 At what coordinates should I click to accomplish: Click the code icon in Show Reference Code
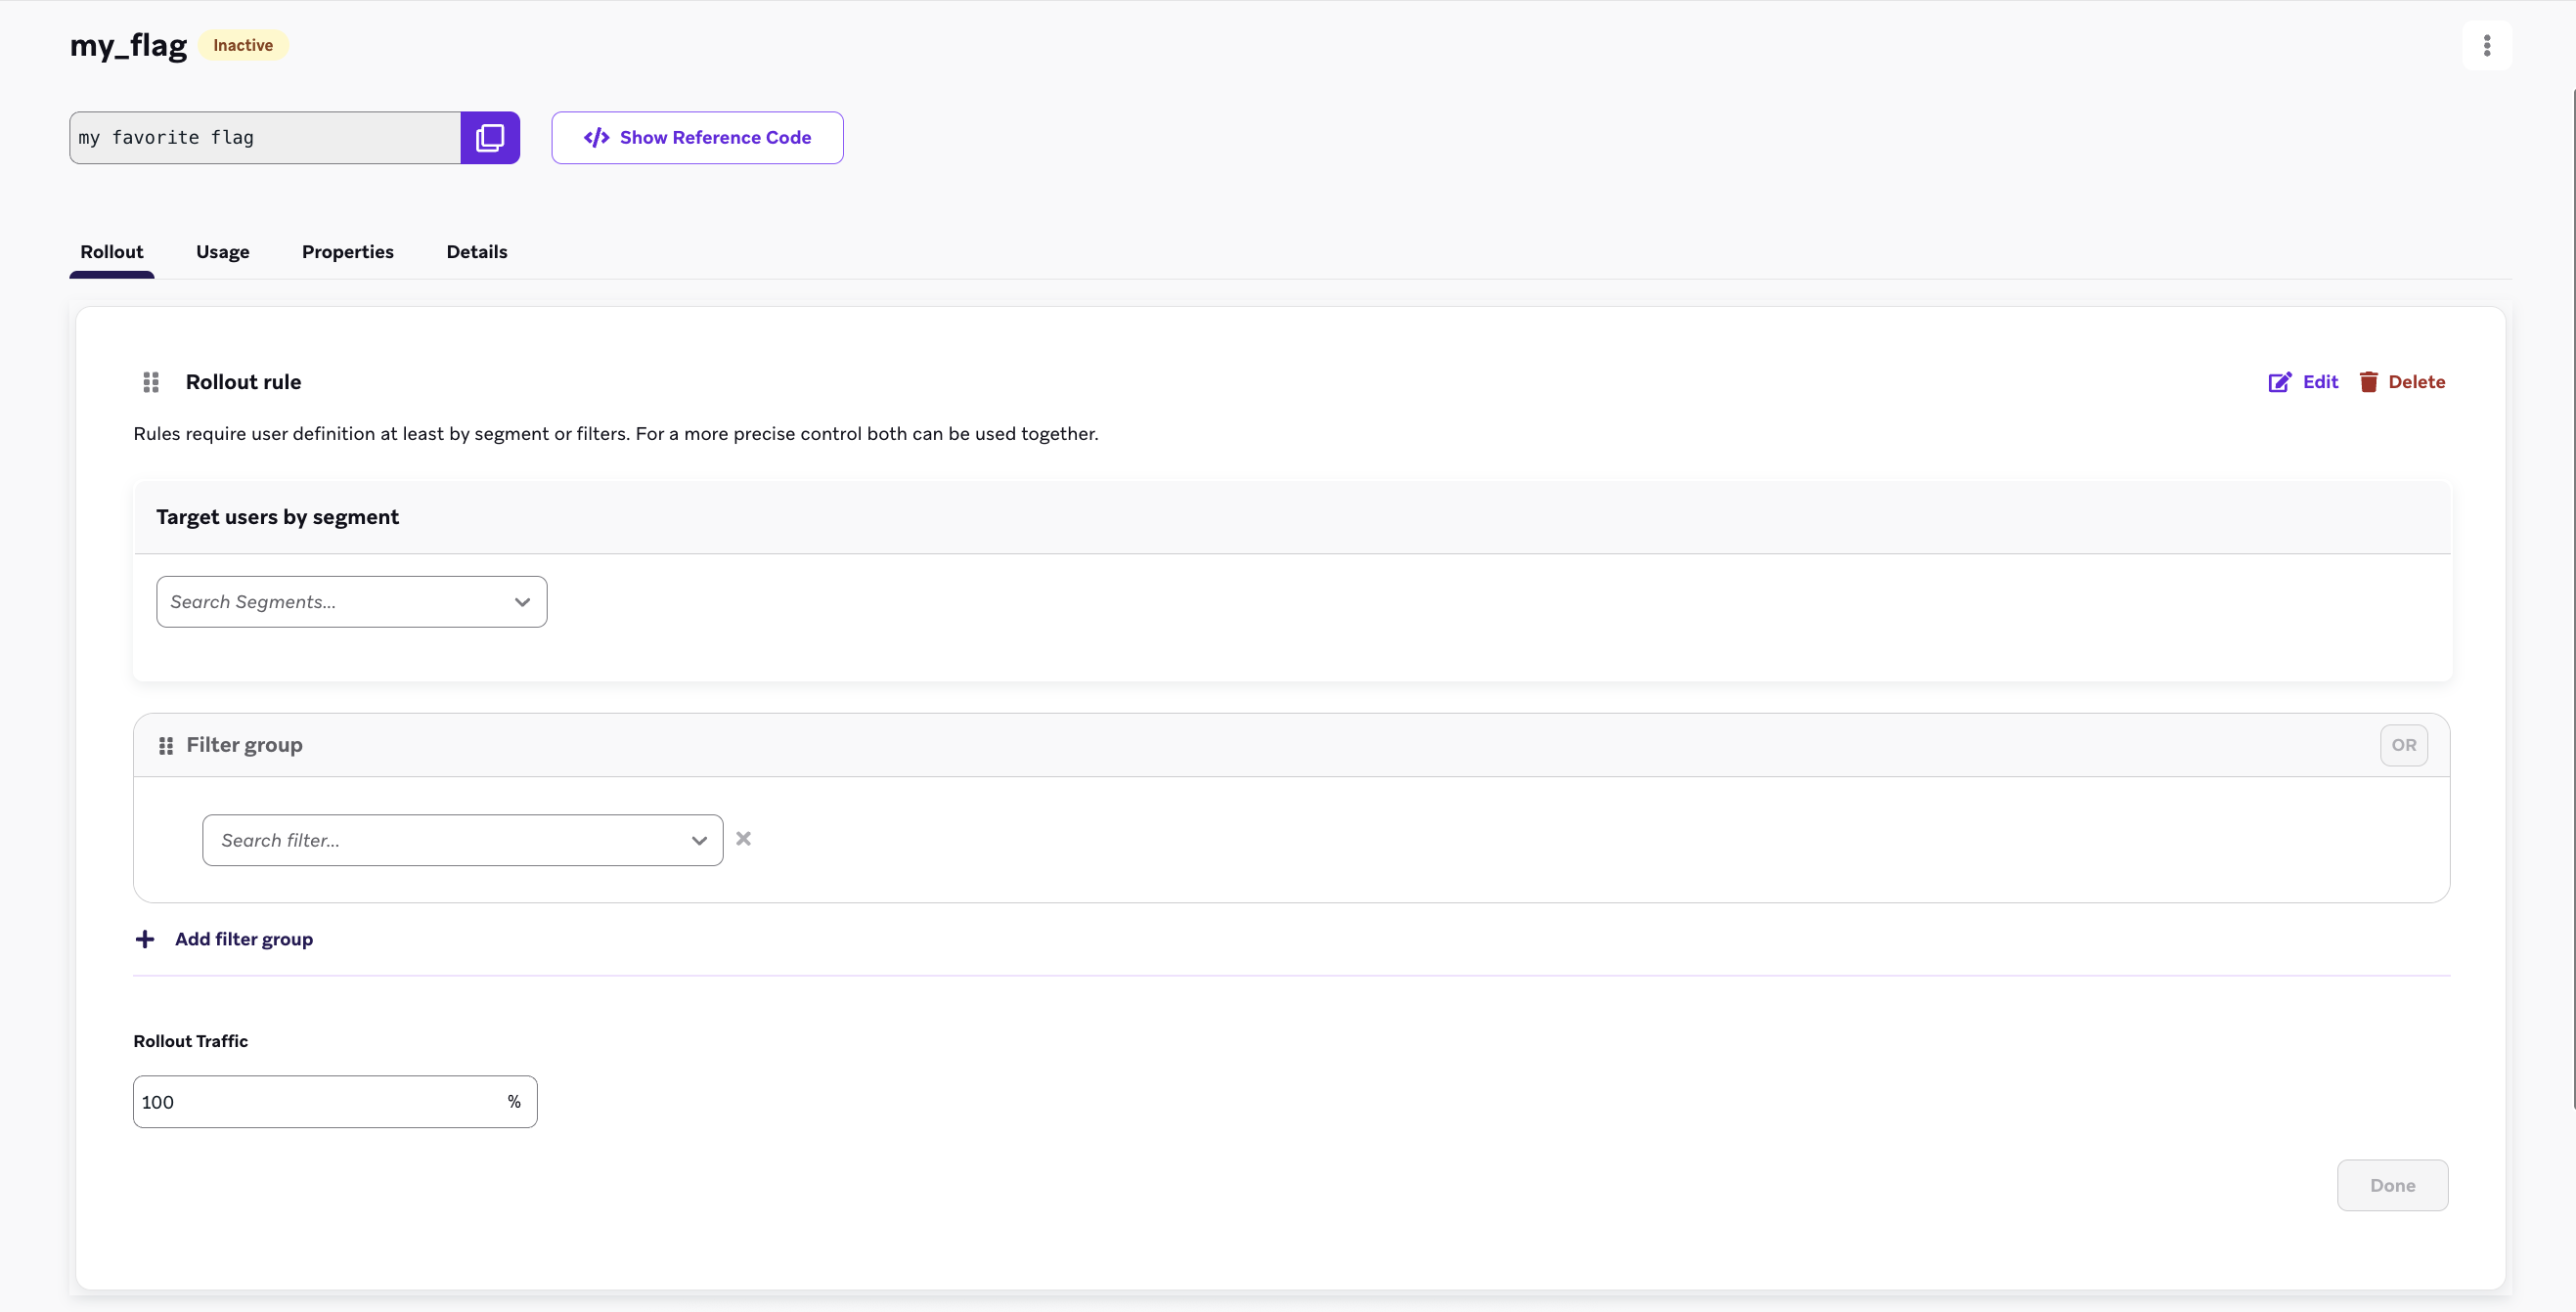coord(596,137)
